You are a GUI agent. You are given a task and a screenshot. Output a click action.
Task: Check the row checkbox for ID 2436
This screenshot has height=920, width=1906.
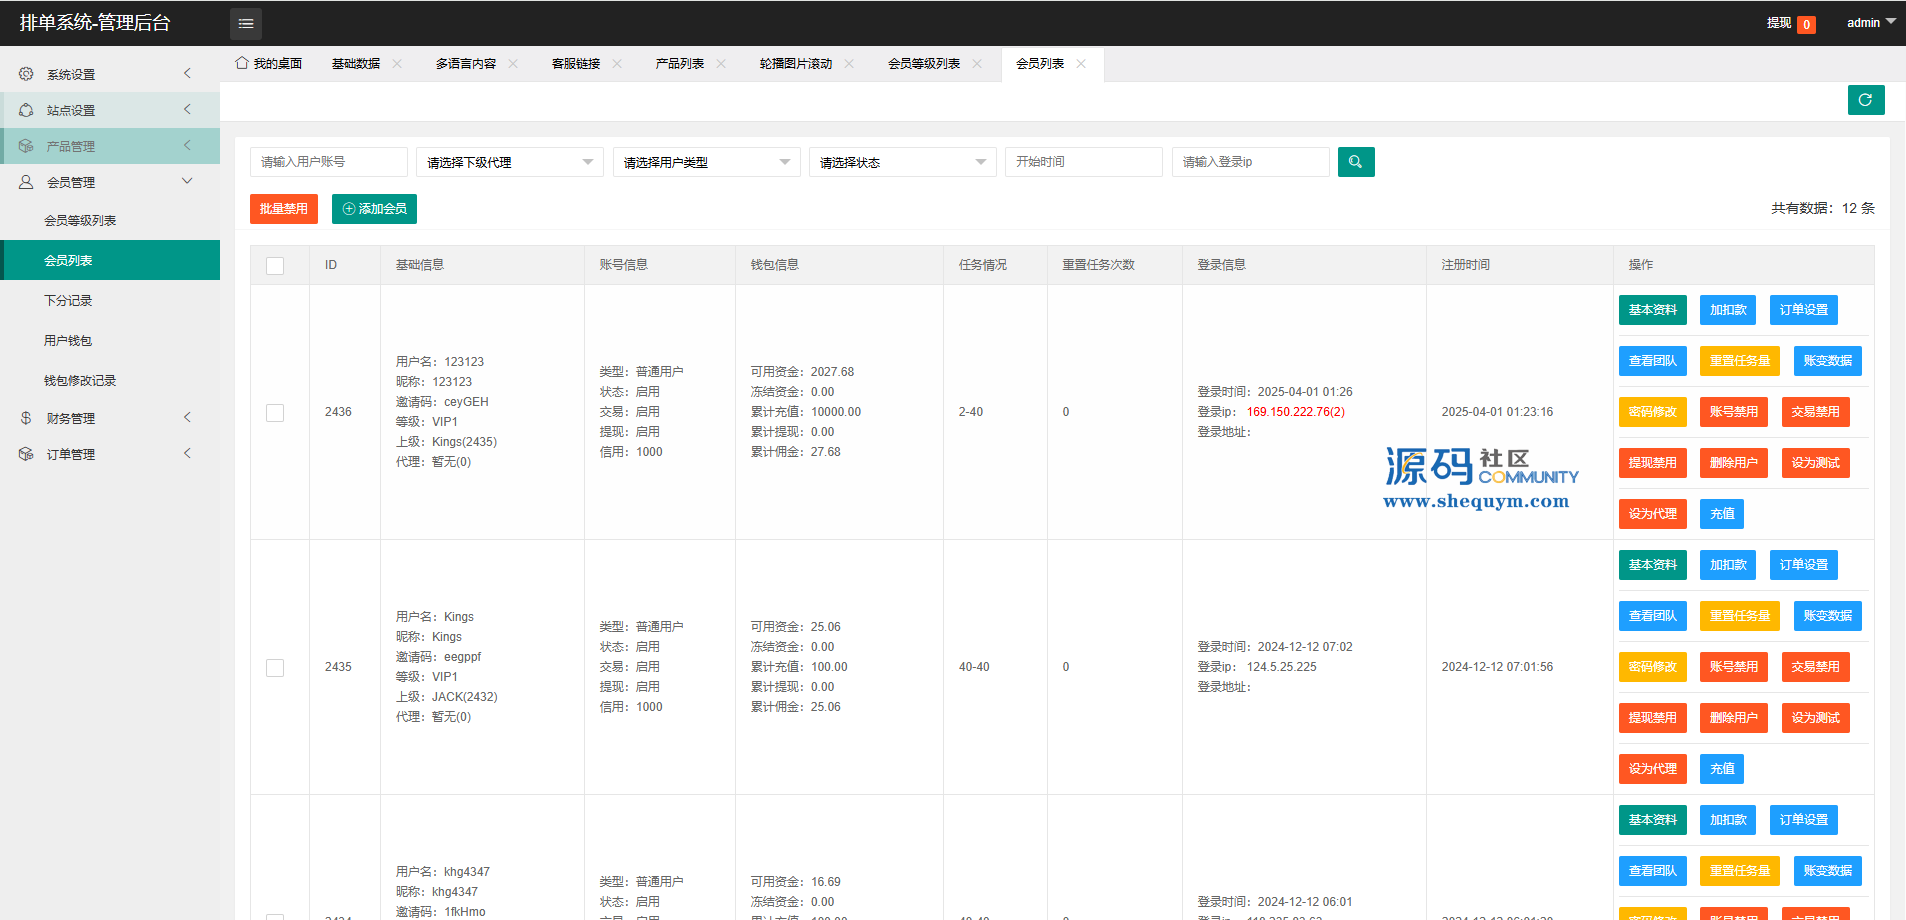pyautogui.click(x=275, y=413)
